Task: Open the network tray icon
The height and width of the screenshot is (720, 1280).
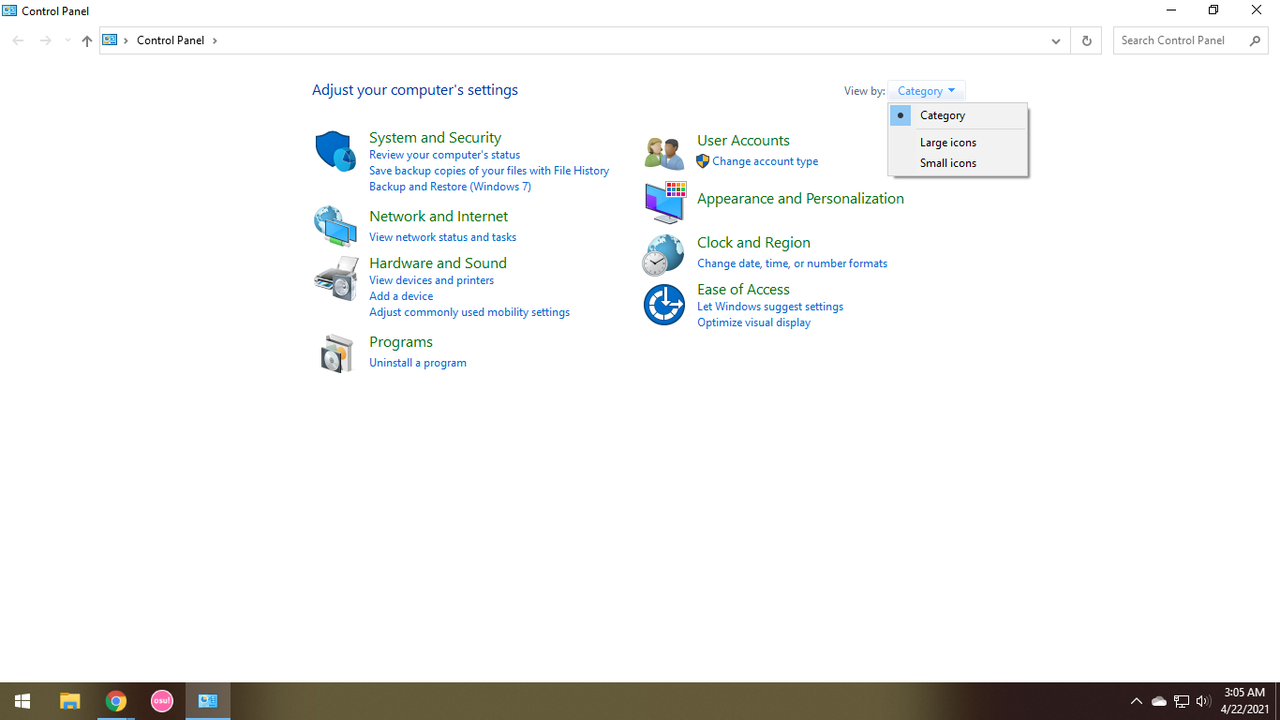Action: click(1181, 701)
